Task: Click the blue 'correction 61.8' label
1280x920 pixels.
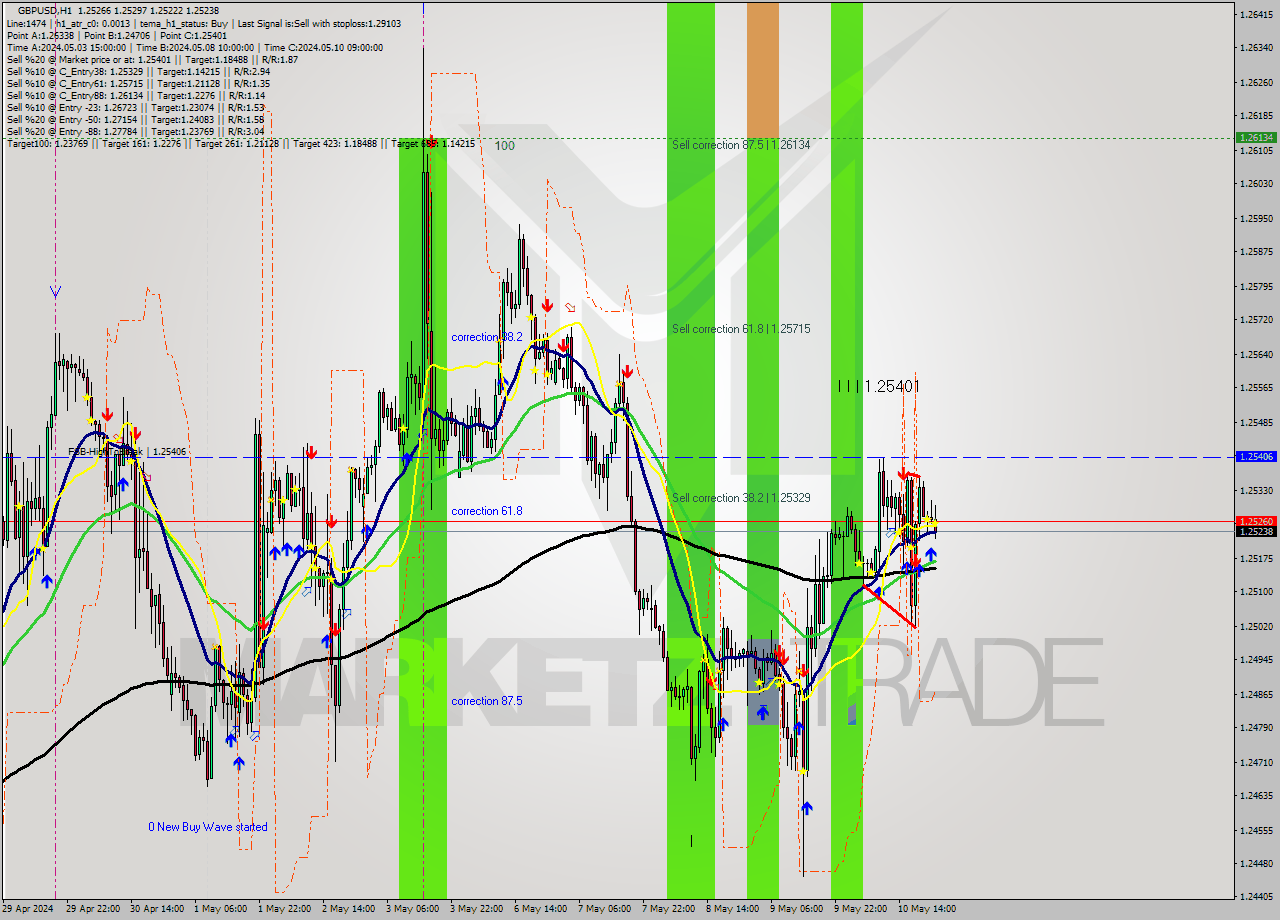Action: pyautogui.click(x=487, y=511)
